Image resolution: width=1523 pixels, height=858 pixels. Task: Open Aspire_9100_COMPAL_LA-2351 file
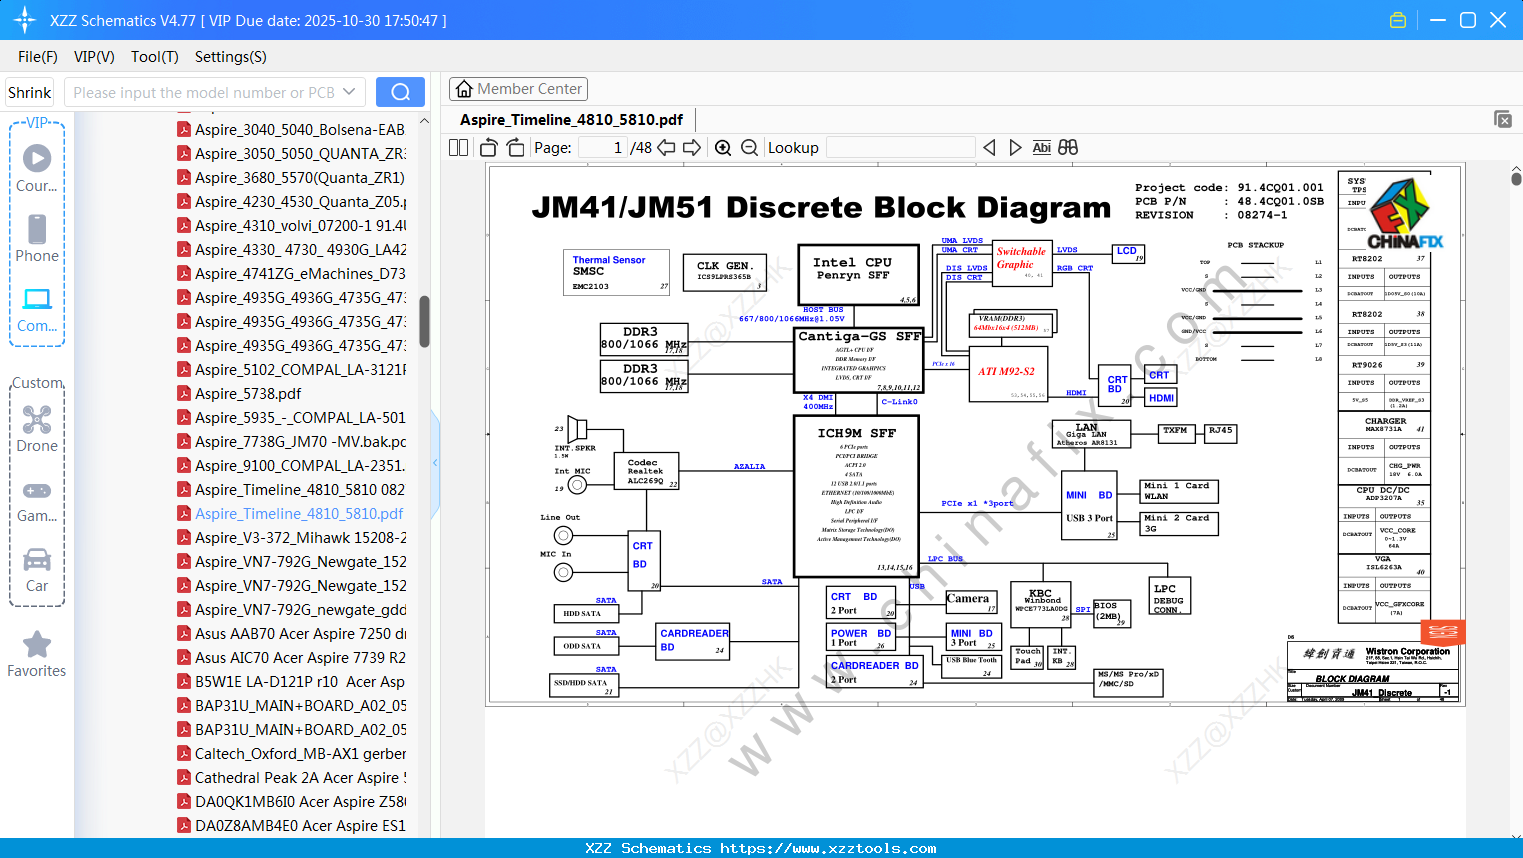point(300,465)
